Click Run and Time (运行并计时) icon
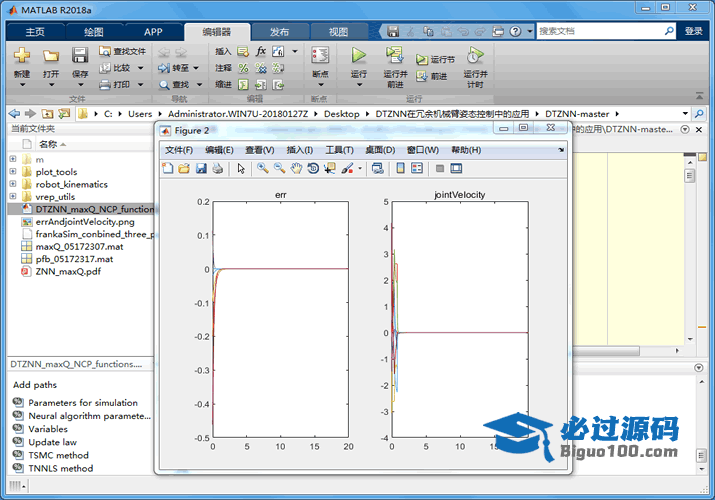Screen dimensions: 715x500 coord(475,56)
